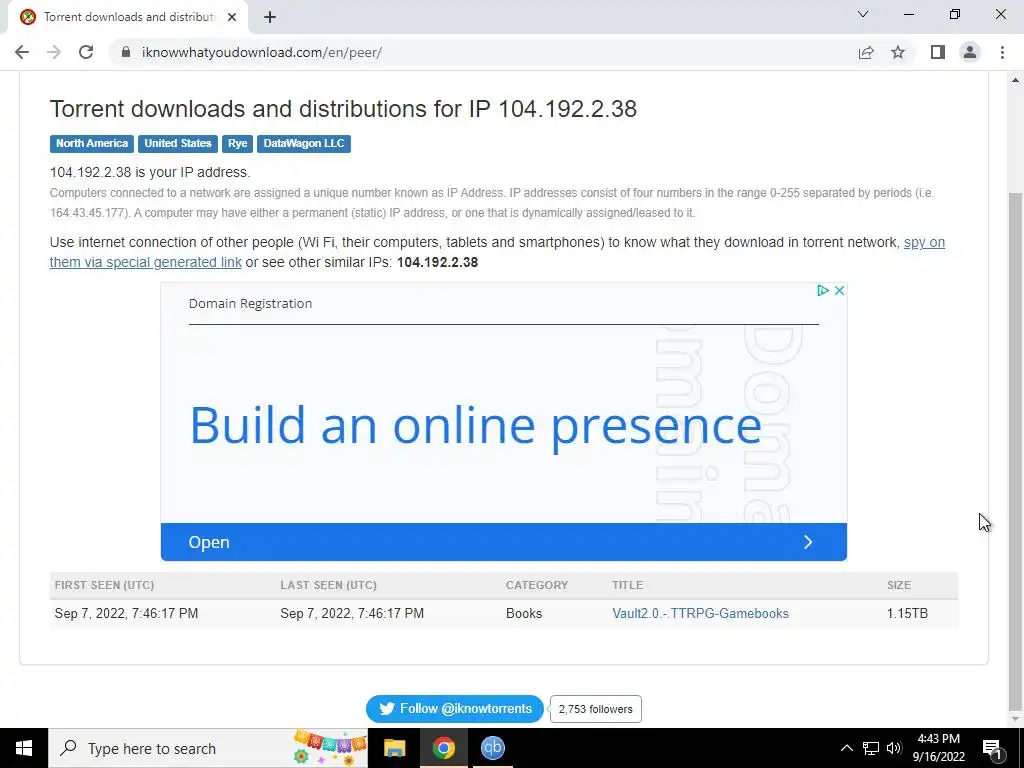Open the Chrome profile menu

tap(970, 52)
